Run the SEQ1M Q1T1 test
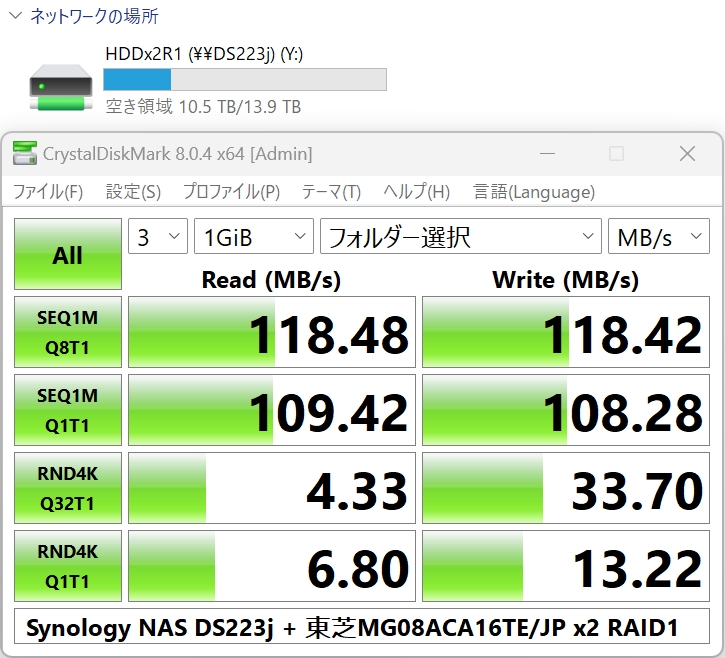 pyautogui.click(x=68, y=410)
